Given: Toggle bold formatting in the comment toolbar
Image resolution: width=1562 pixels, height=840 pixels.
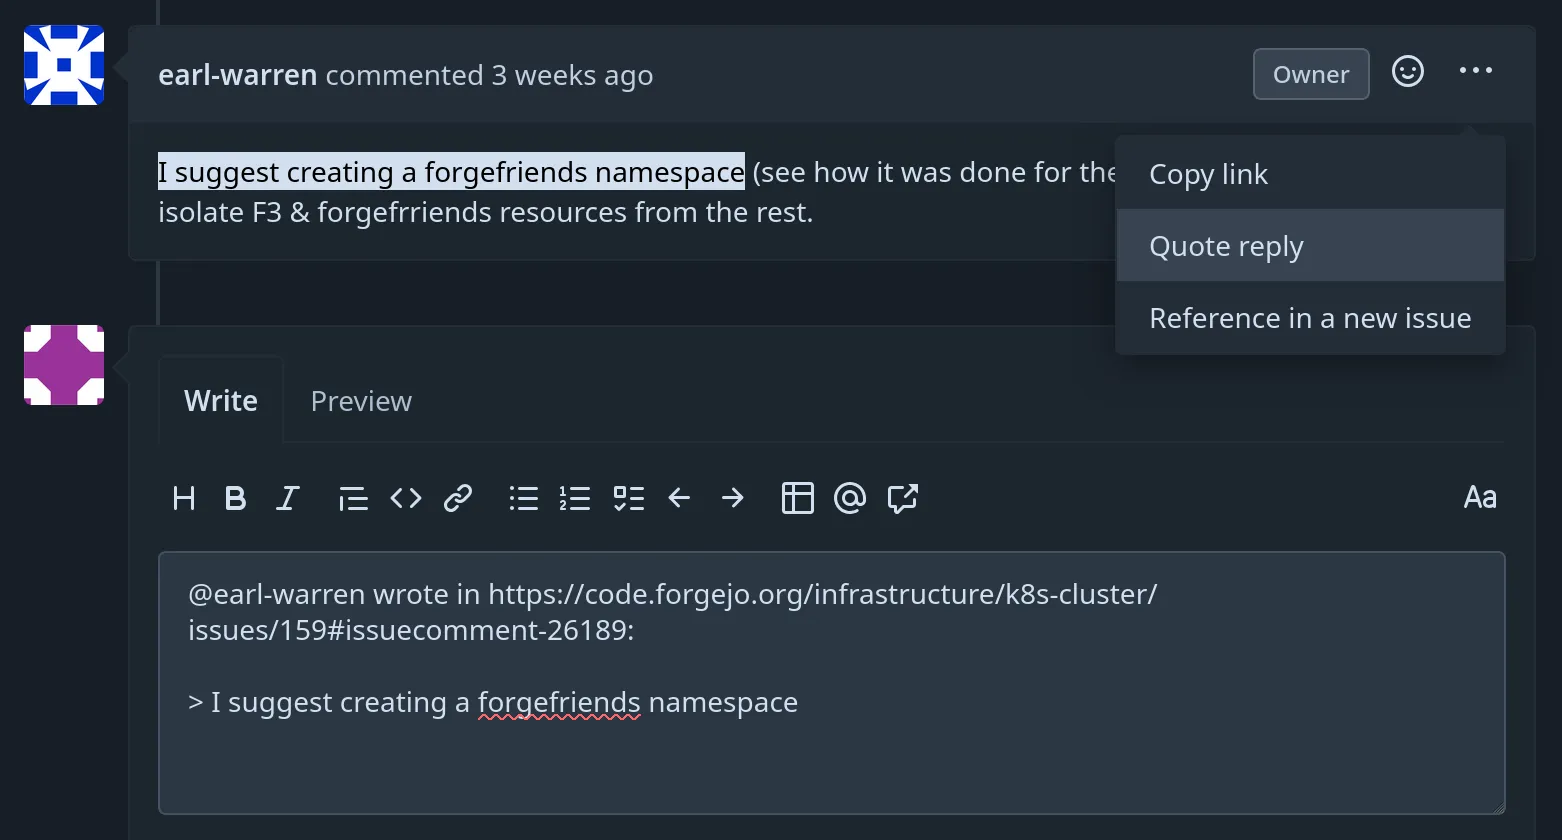Looking at the screenshot, I should click(236, 498).
